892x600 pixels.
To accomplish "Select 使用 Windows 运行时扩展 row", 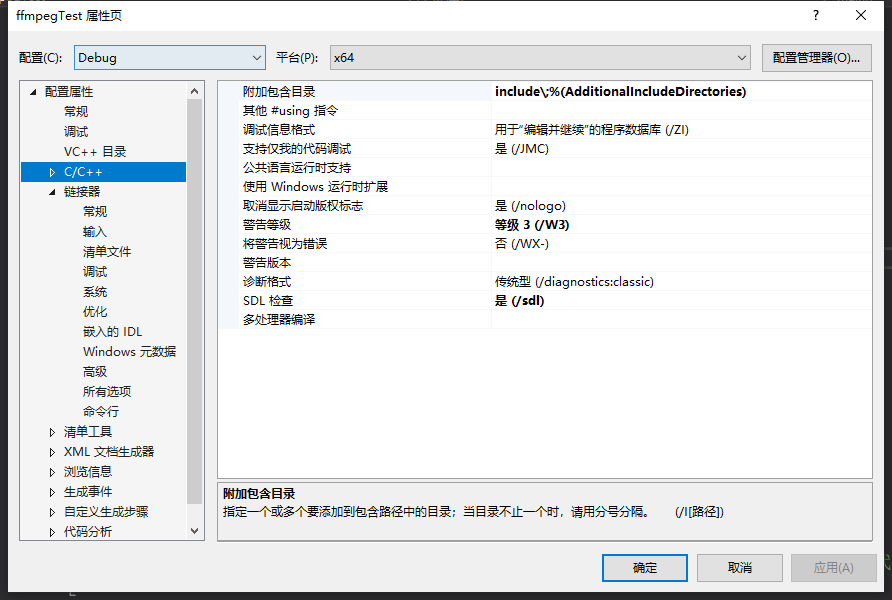I will point(545,187).
